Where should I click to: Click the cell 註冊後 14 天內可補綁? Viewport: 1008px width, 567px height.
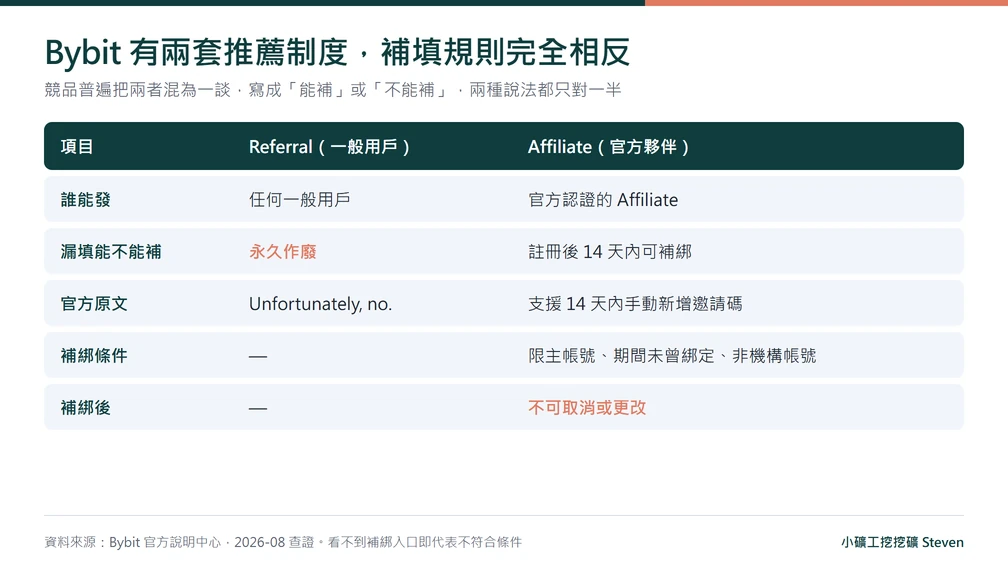click(x=610, y=251)
